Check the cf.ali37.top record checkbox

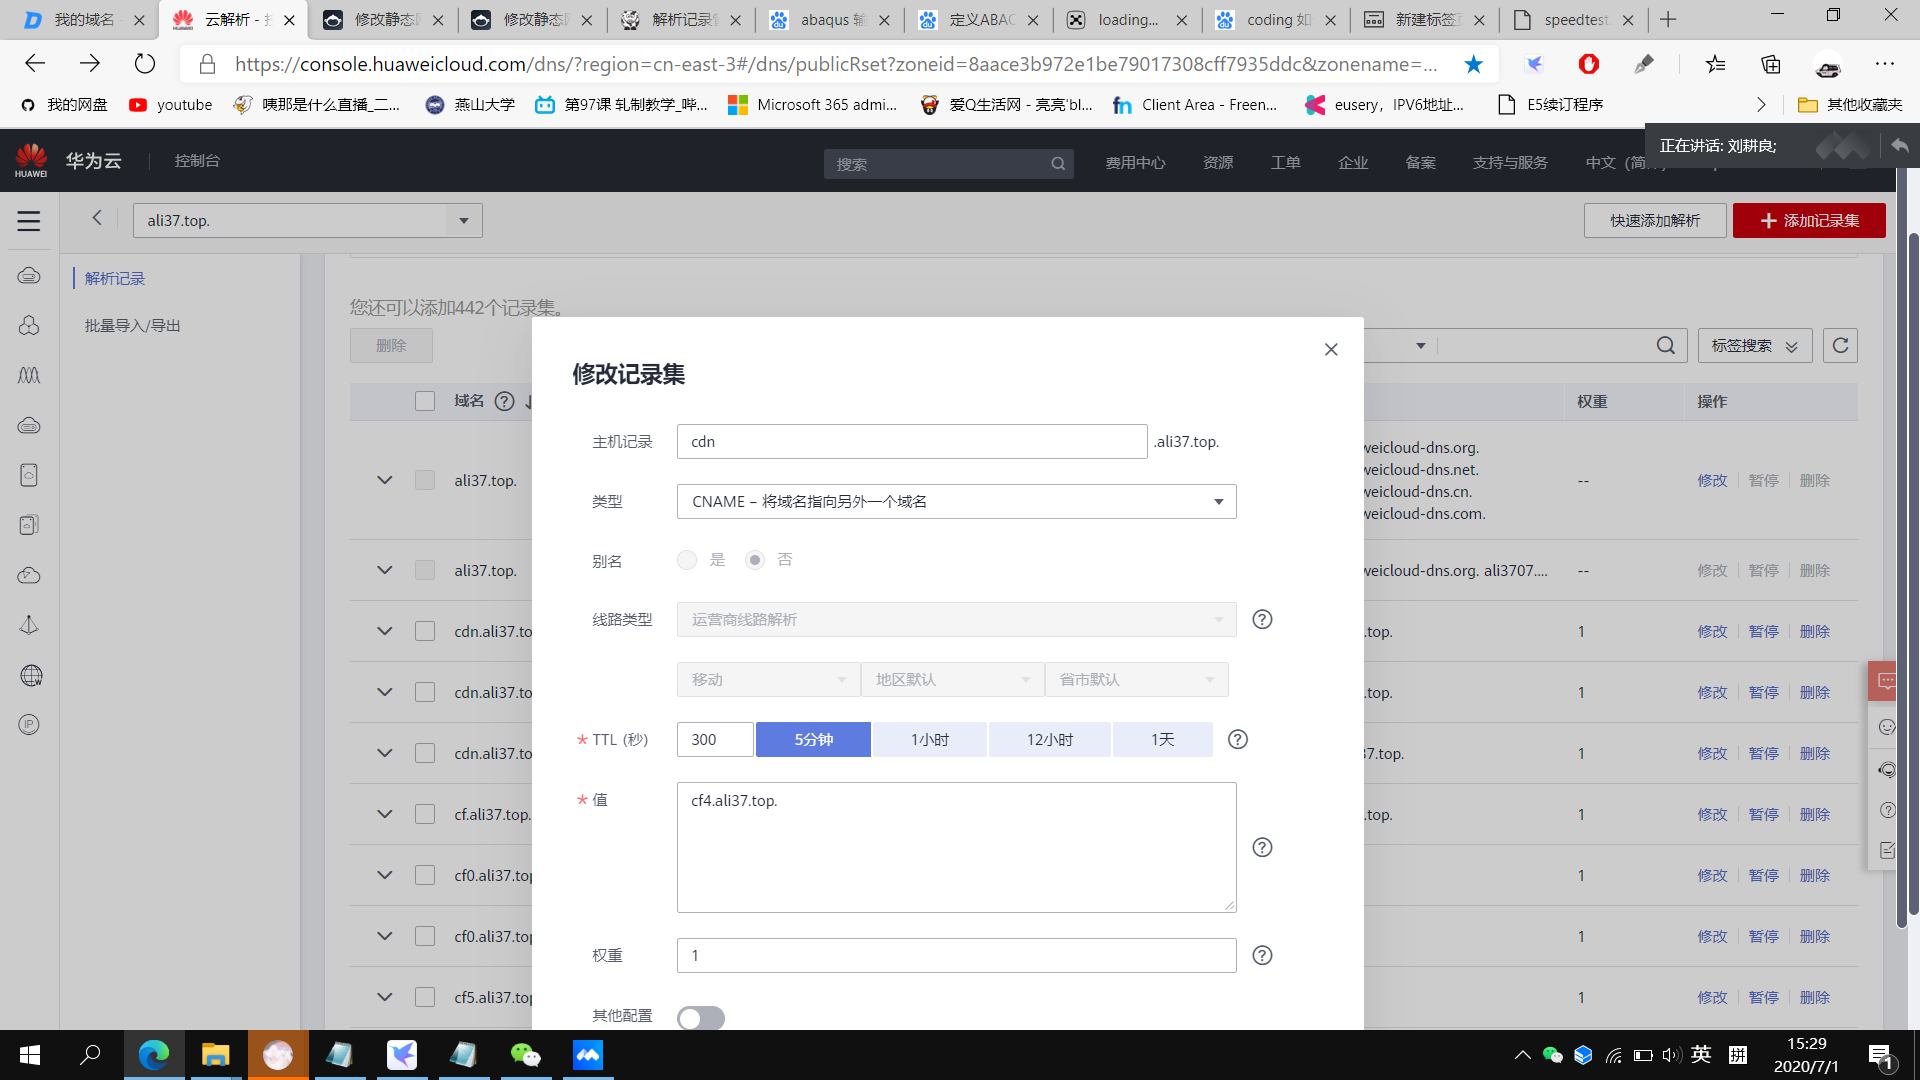pyautogui.click(x=425, y=815)
